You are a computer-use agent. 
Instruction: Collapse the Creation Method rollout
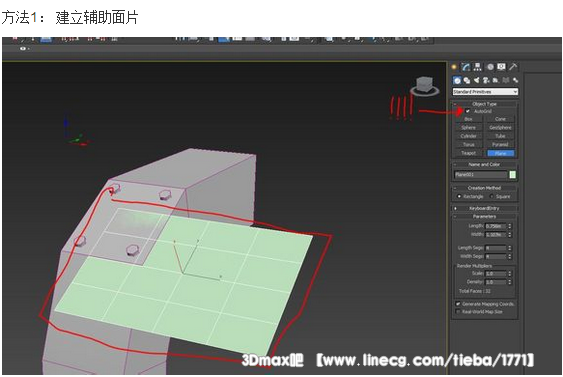[x=484, y=188]
